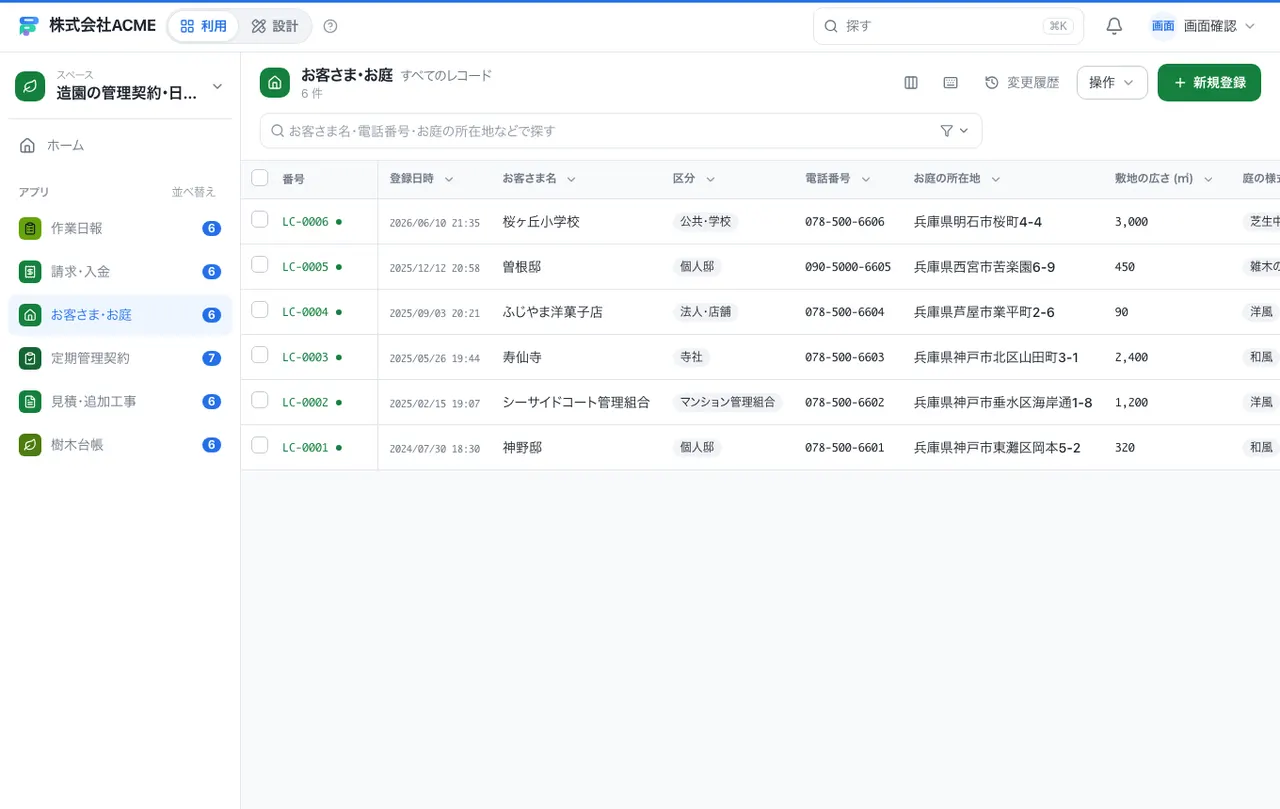Click the column layout icon in the toolbar

pos(911,83)
